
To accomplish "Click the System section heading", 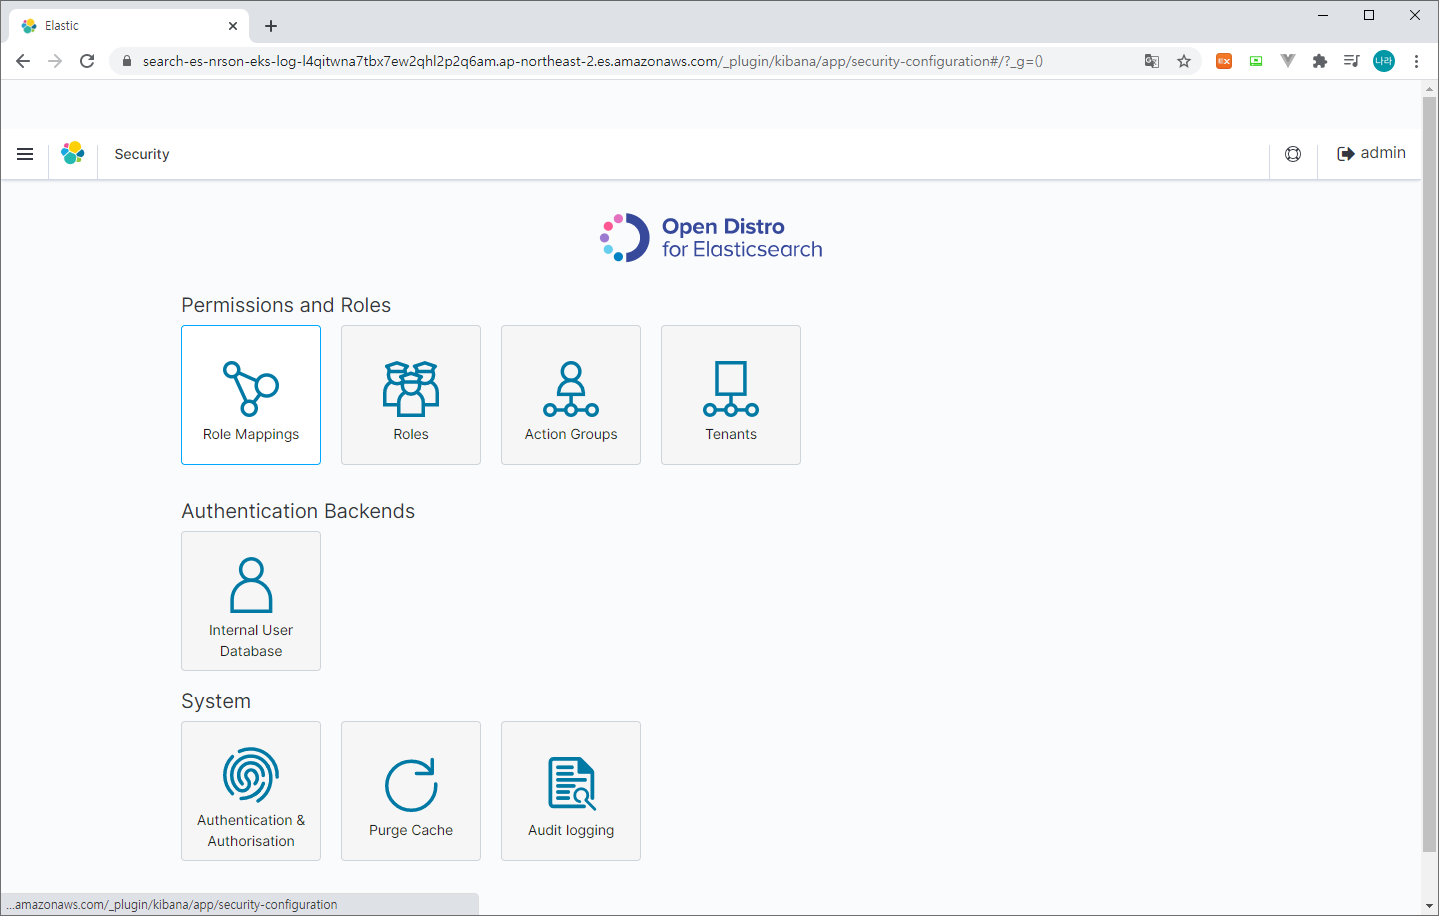I will point(216,701).
